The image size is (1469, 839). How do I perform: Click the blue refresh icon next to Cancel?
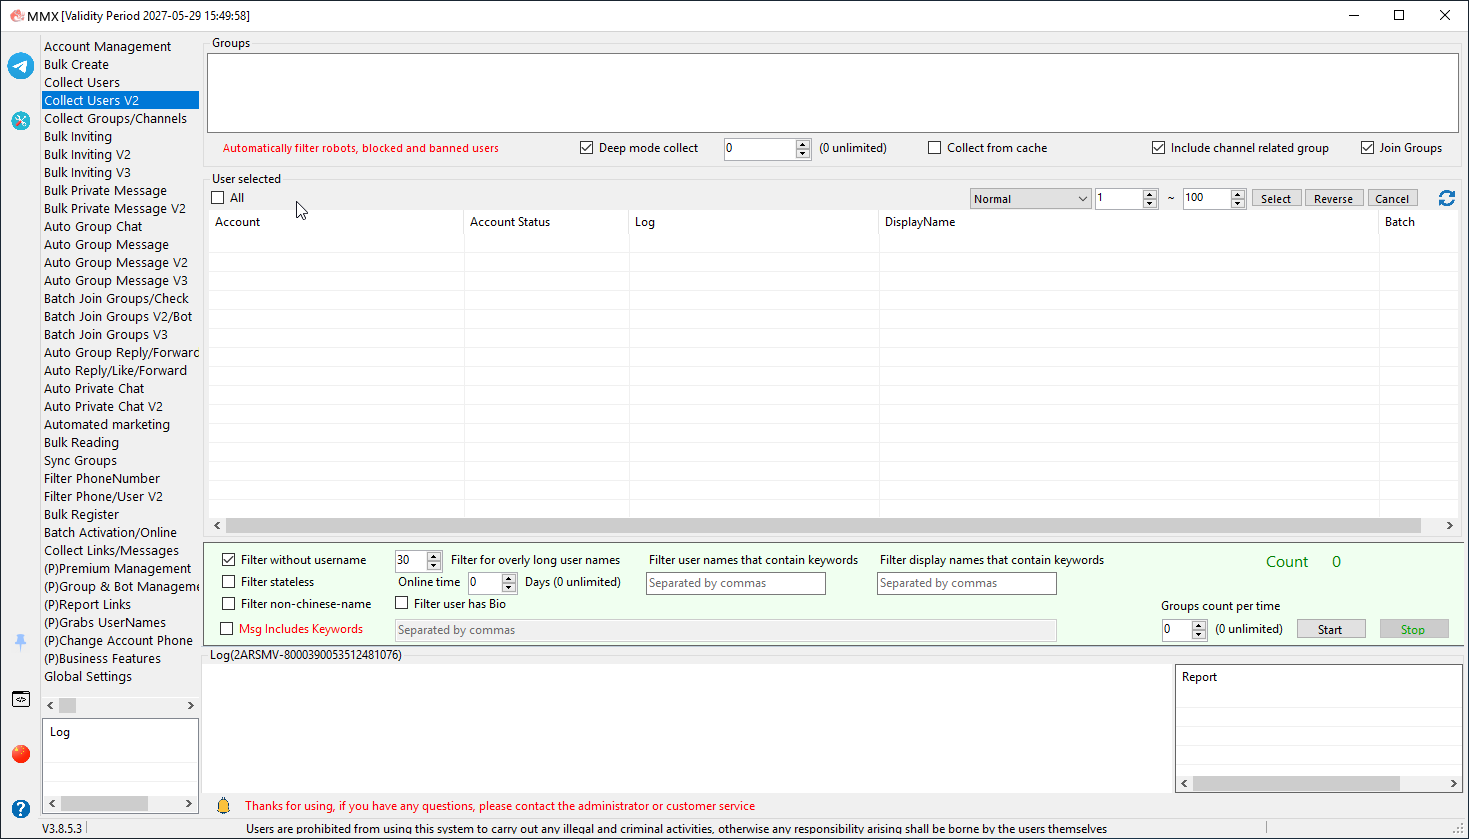[1447, 198]
